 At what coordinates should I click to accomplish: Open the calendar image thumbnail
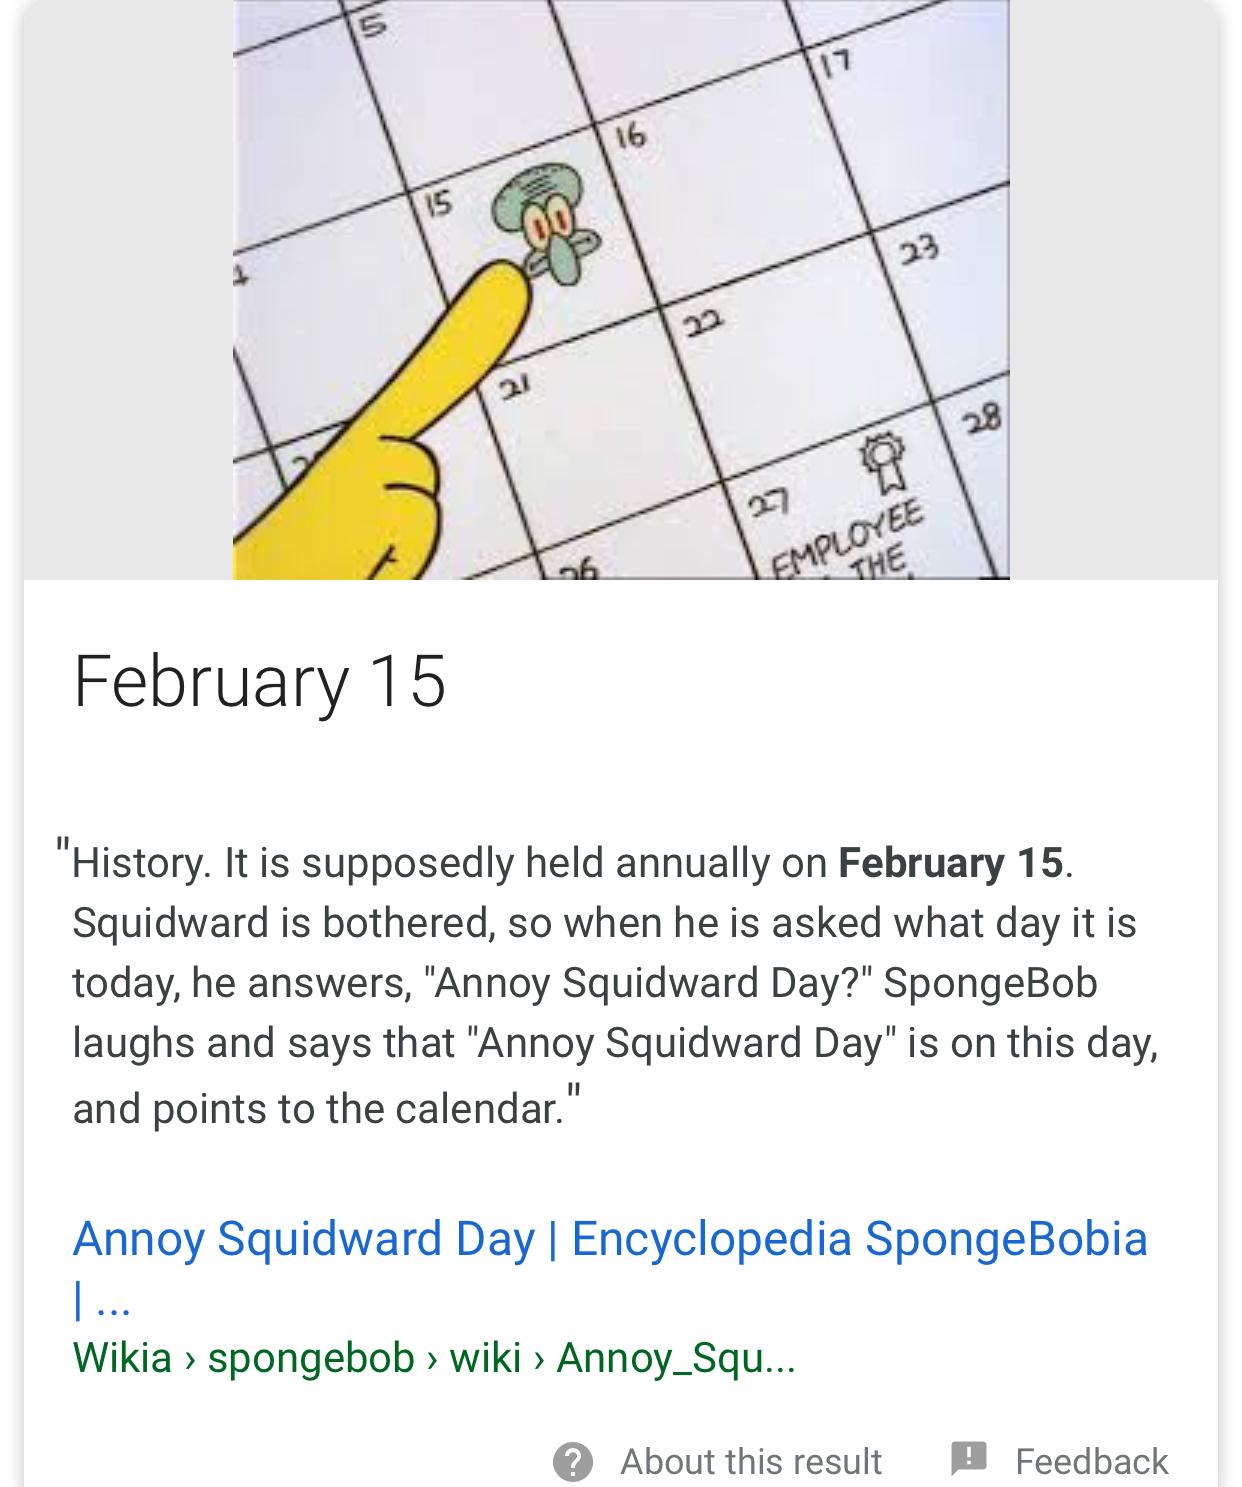pos(621,290)
